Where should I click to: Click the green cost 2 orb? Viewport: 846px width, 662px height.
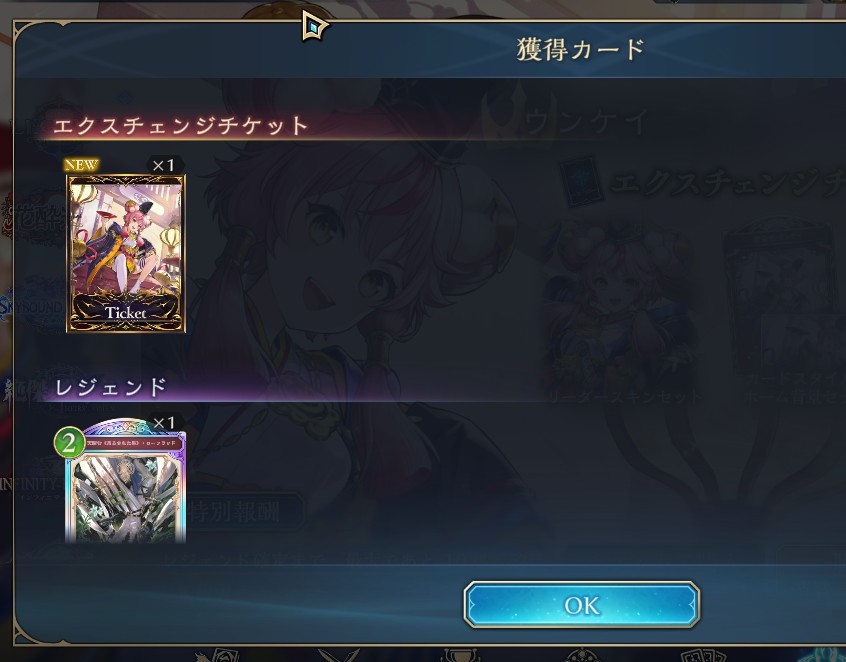tap(69, 443)
